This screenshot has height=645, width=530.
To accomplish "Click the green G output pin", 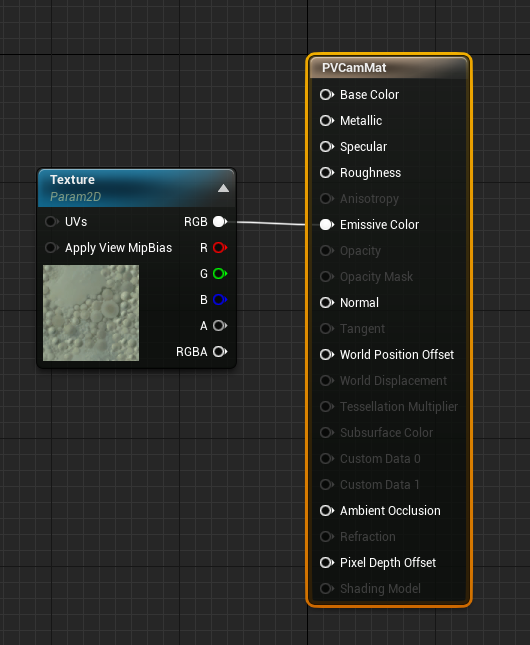I will pos(220,274).
